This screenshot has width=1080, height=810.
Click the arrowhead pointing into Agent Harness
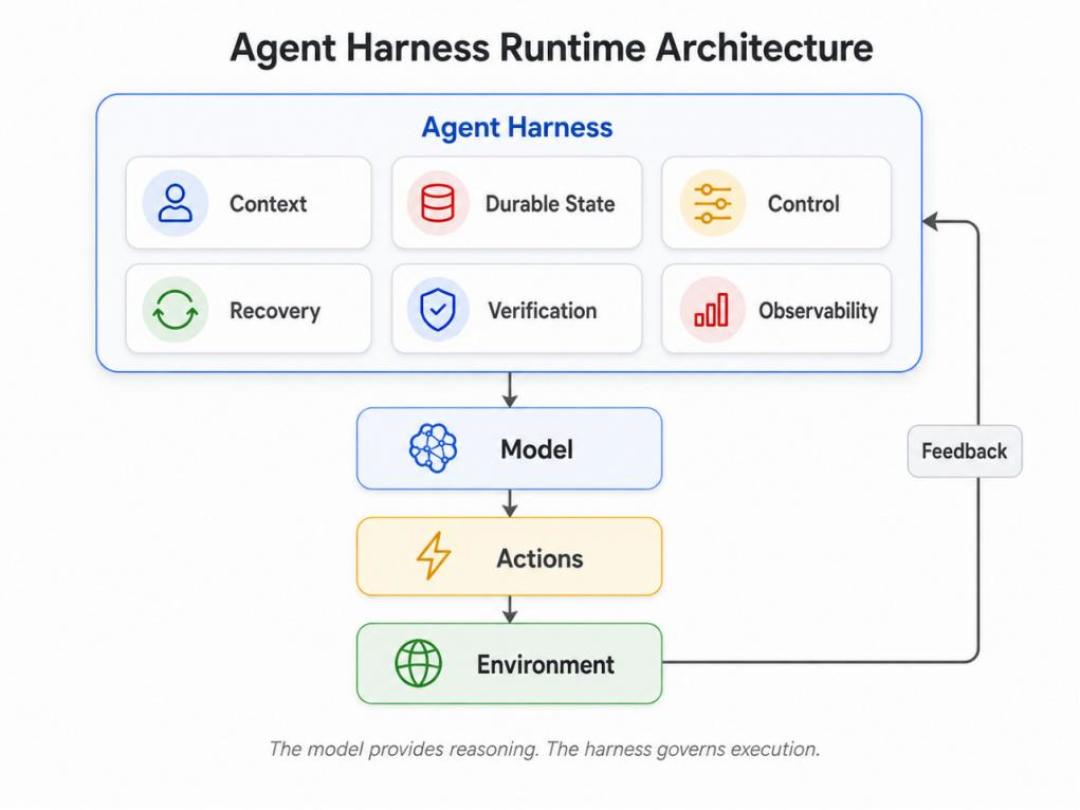point(931,222)
